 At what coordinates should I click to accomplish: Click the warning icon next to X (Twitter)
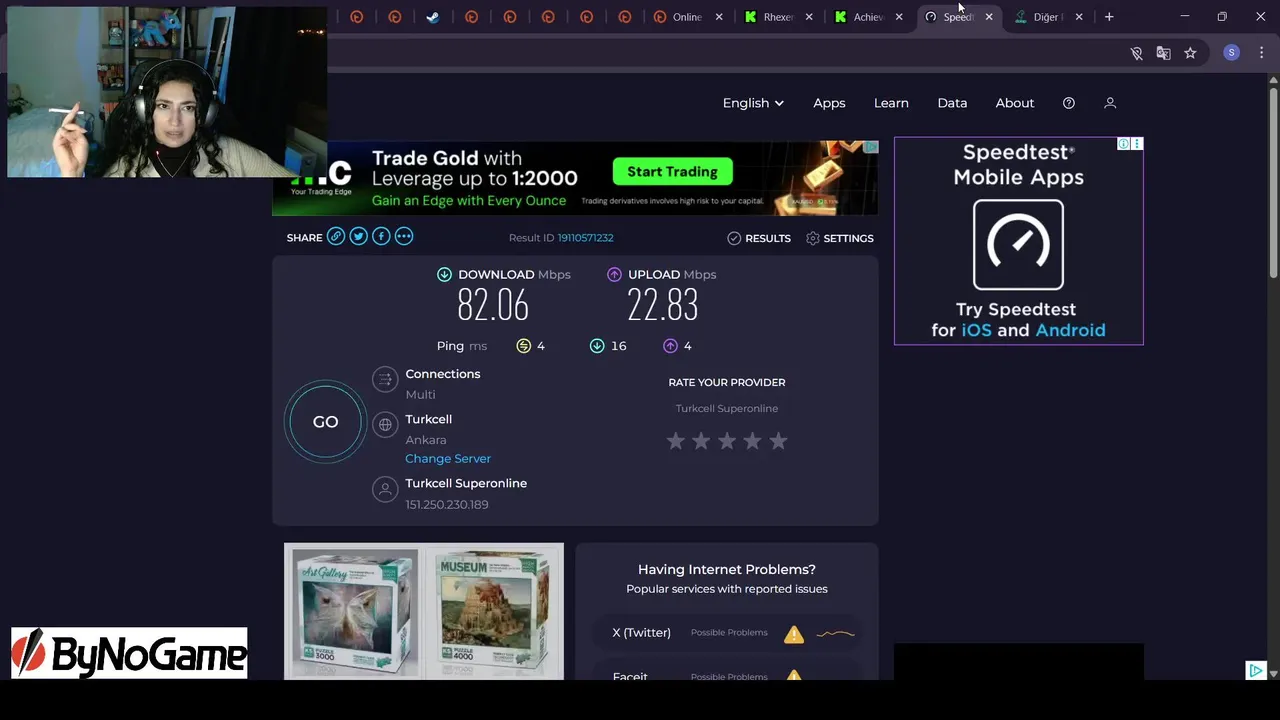(794, 634)
